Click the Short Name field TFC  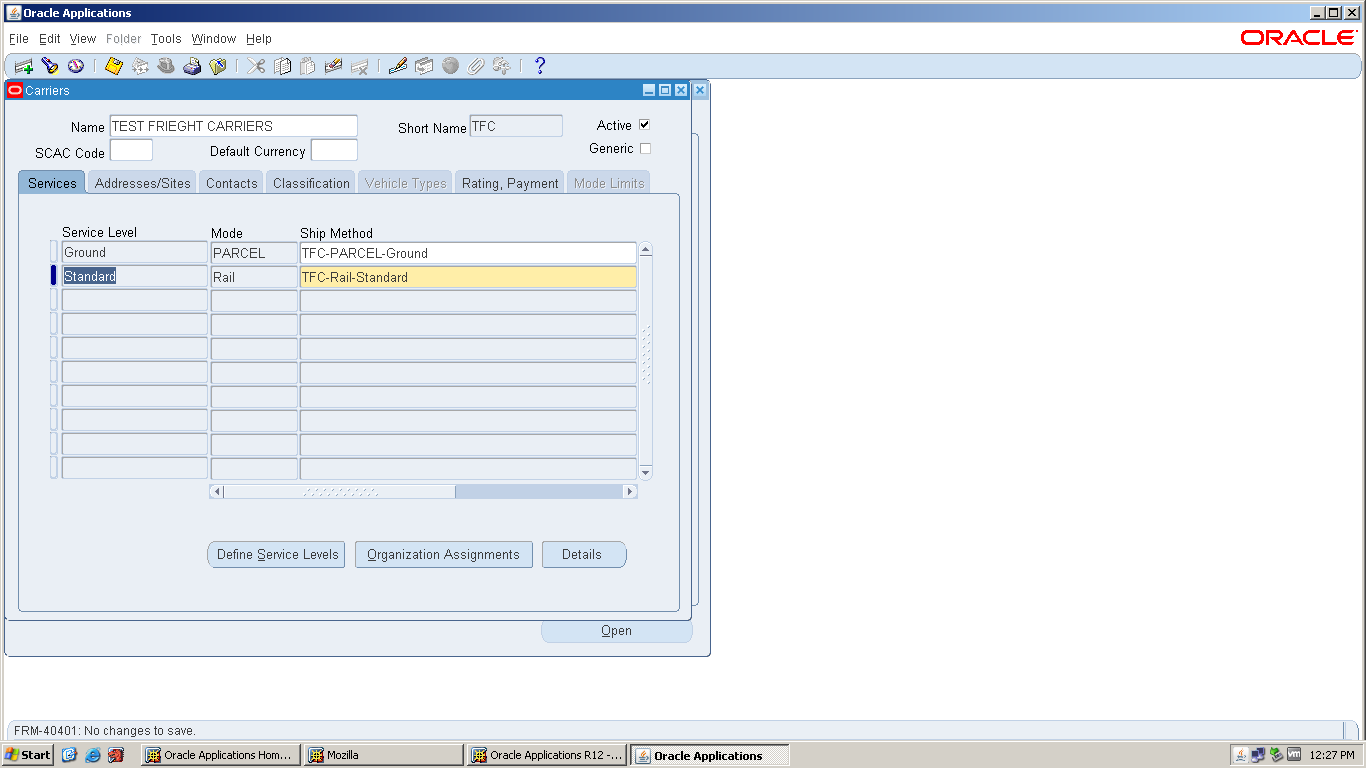[x=516, y=126]
